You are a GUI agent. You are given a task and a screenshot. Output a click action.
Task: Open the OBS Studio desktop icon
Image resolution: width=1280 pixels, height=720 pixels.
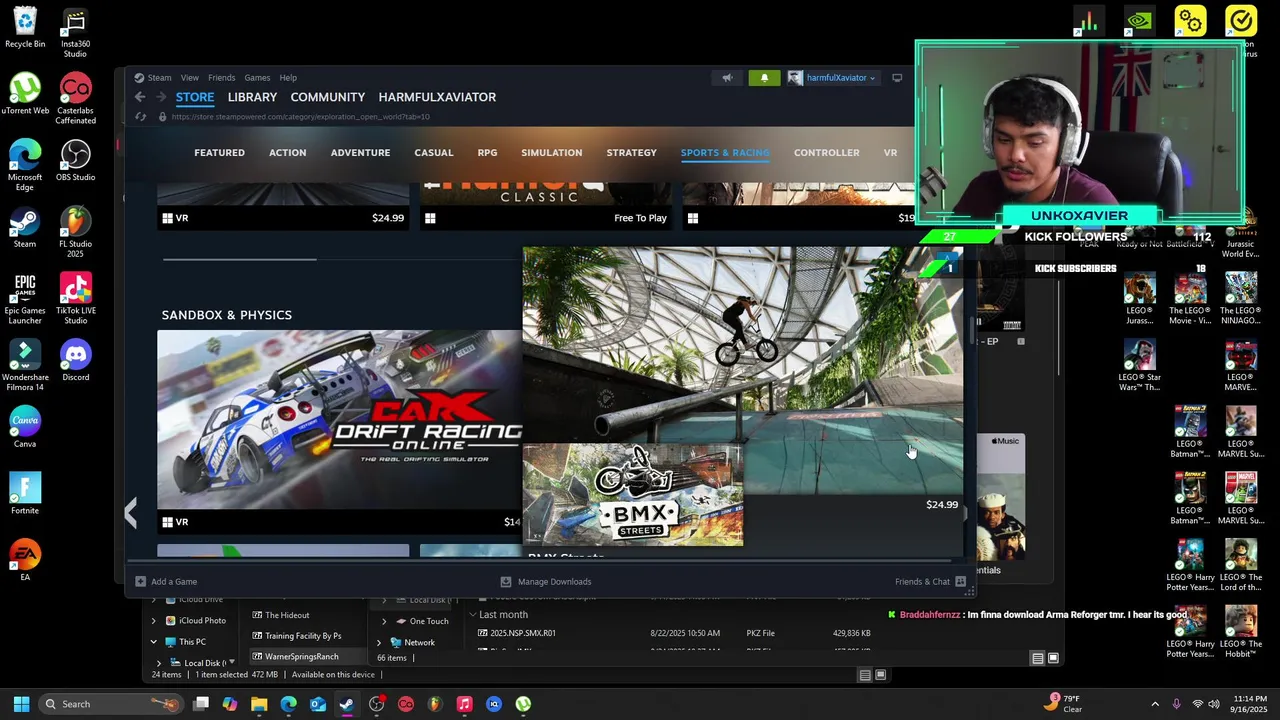75,162
